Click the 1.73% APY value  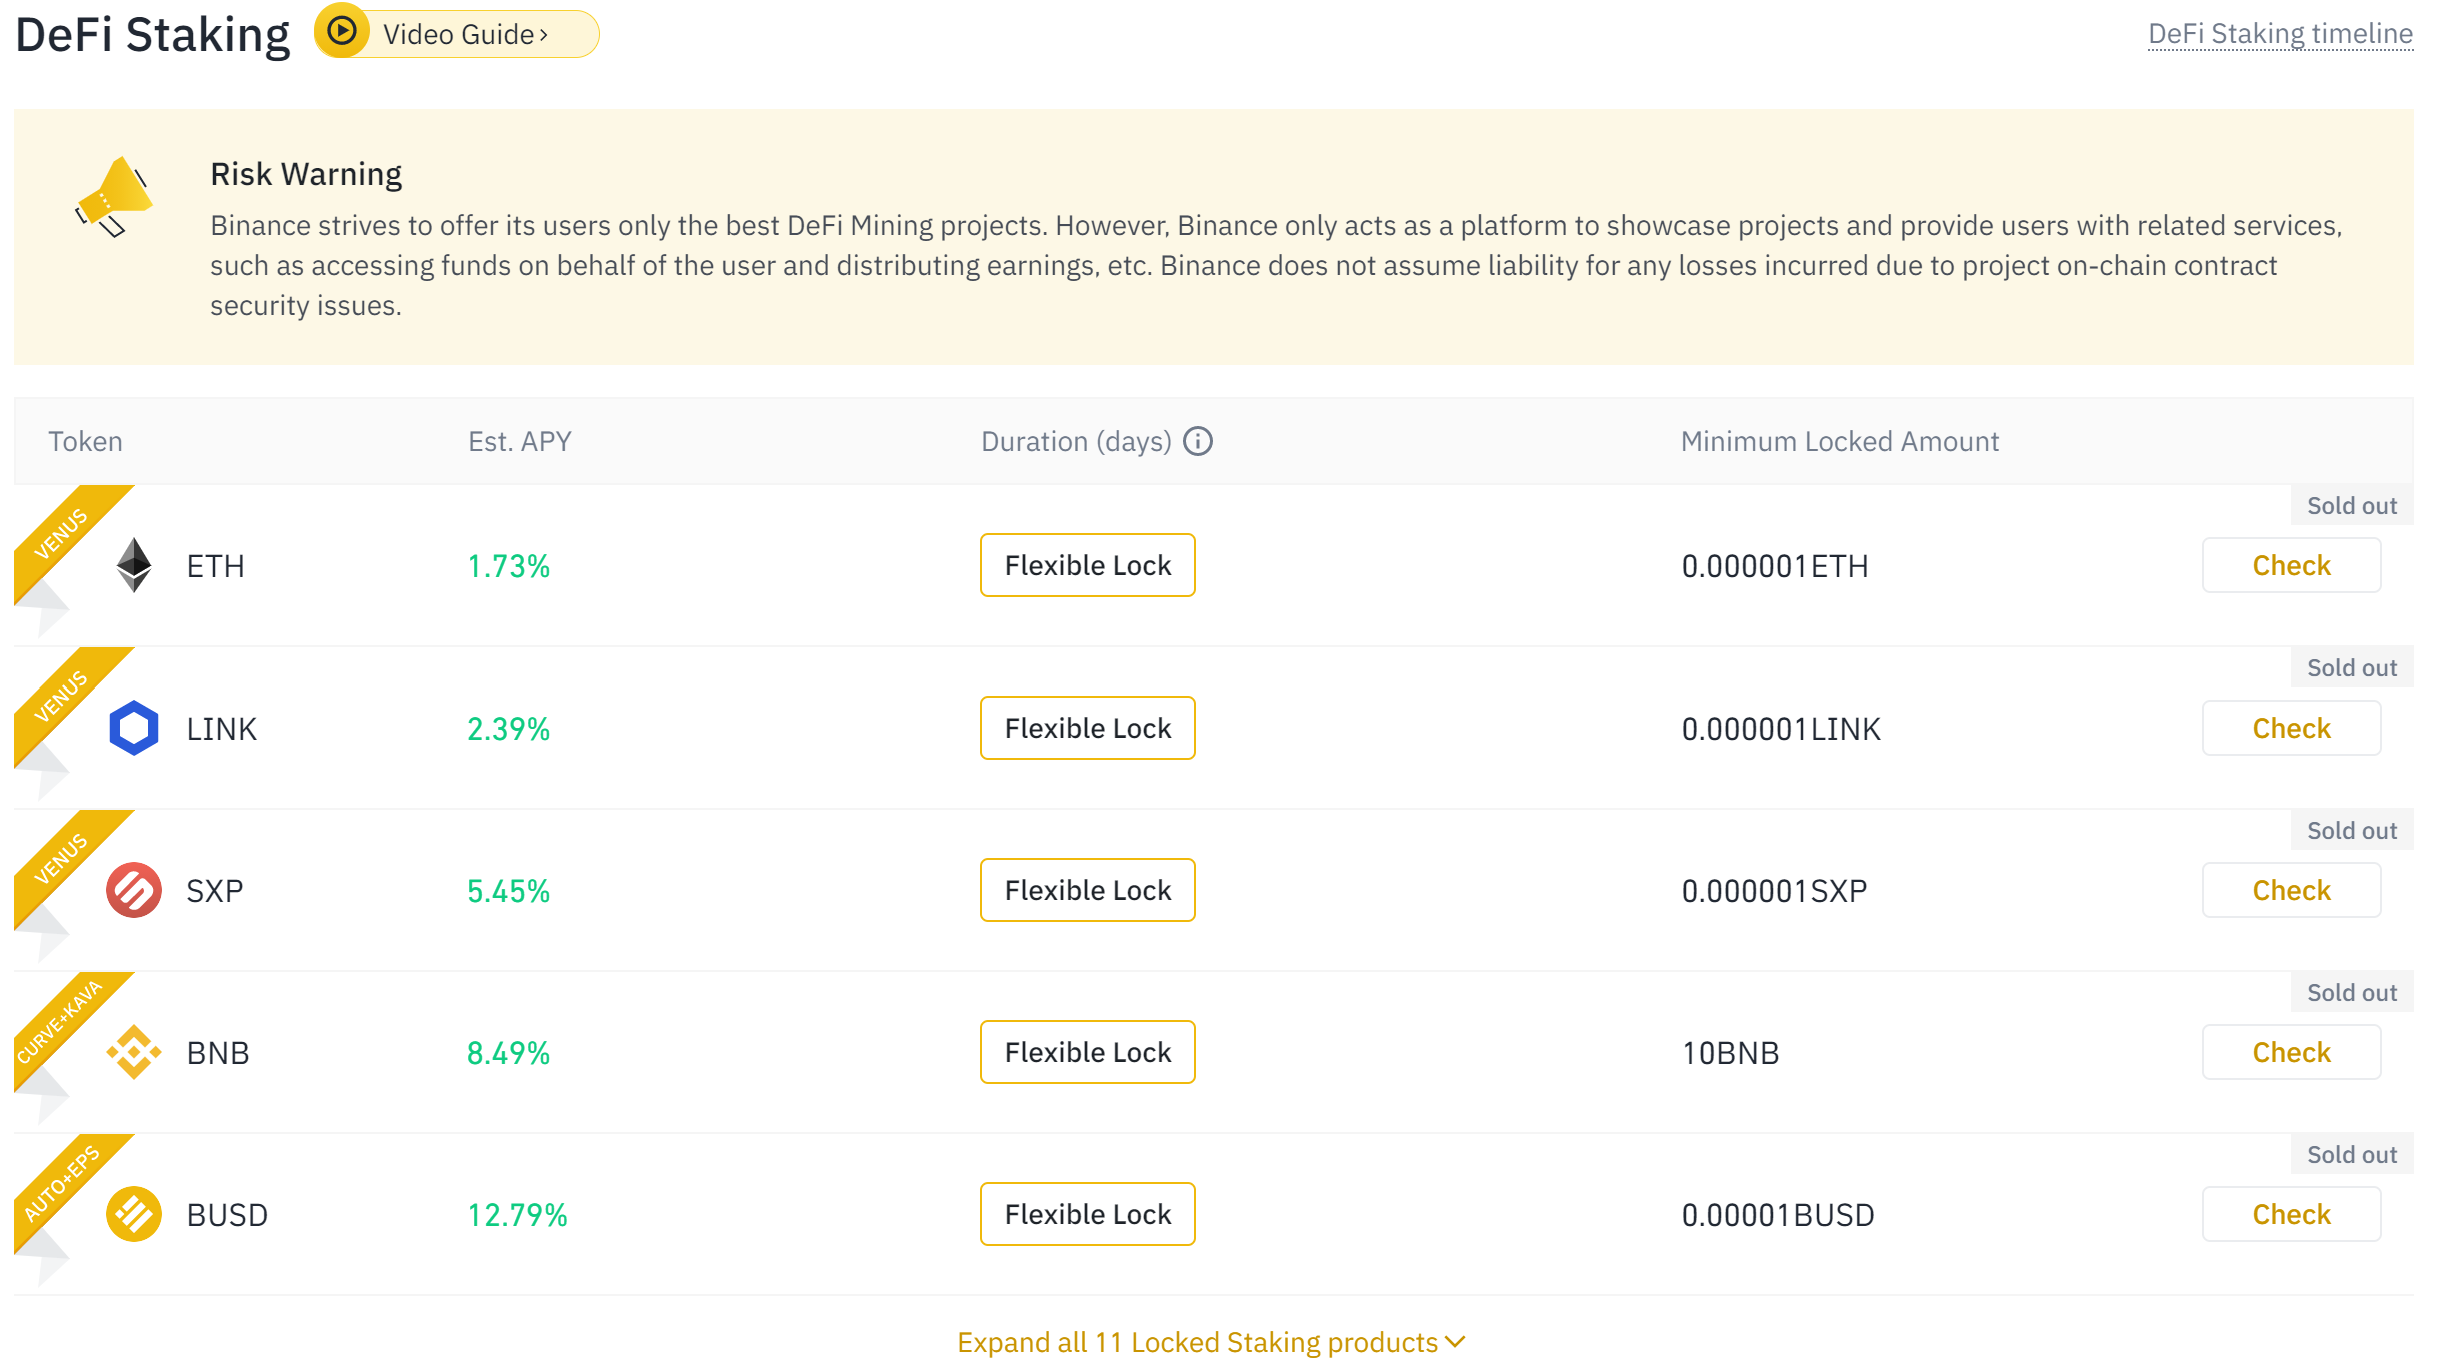(508, 566)
